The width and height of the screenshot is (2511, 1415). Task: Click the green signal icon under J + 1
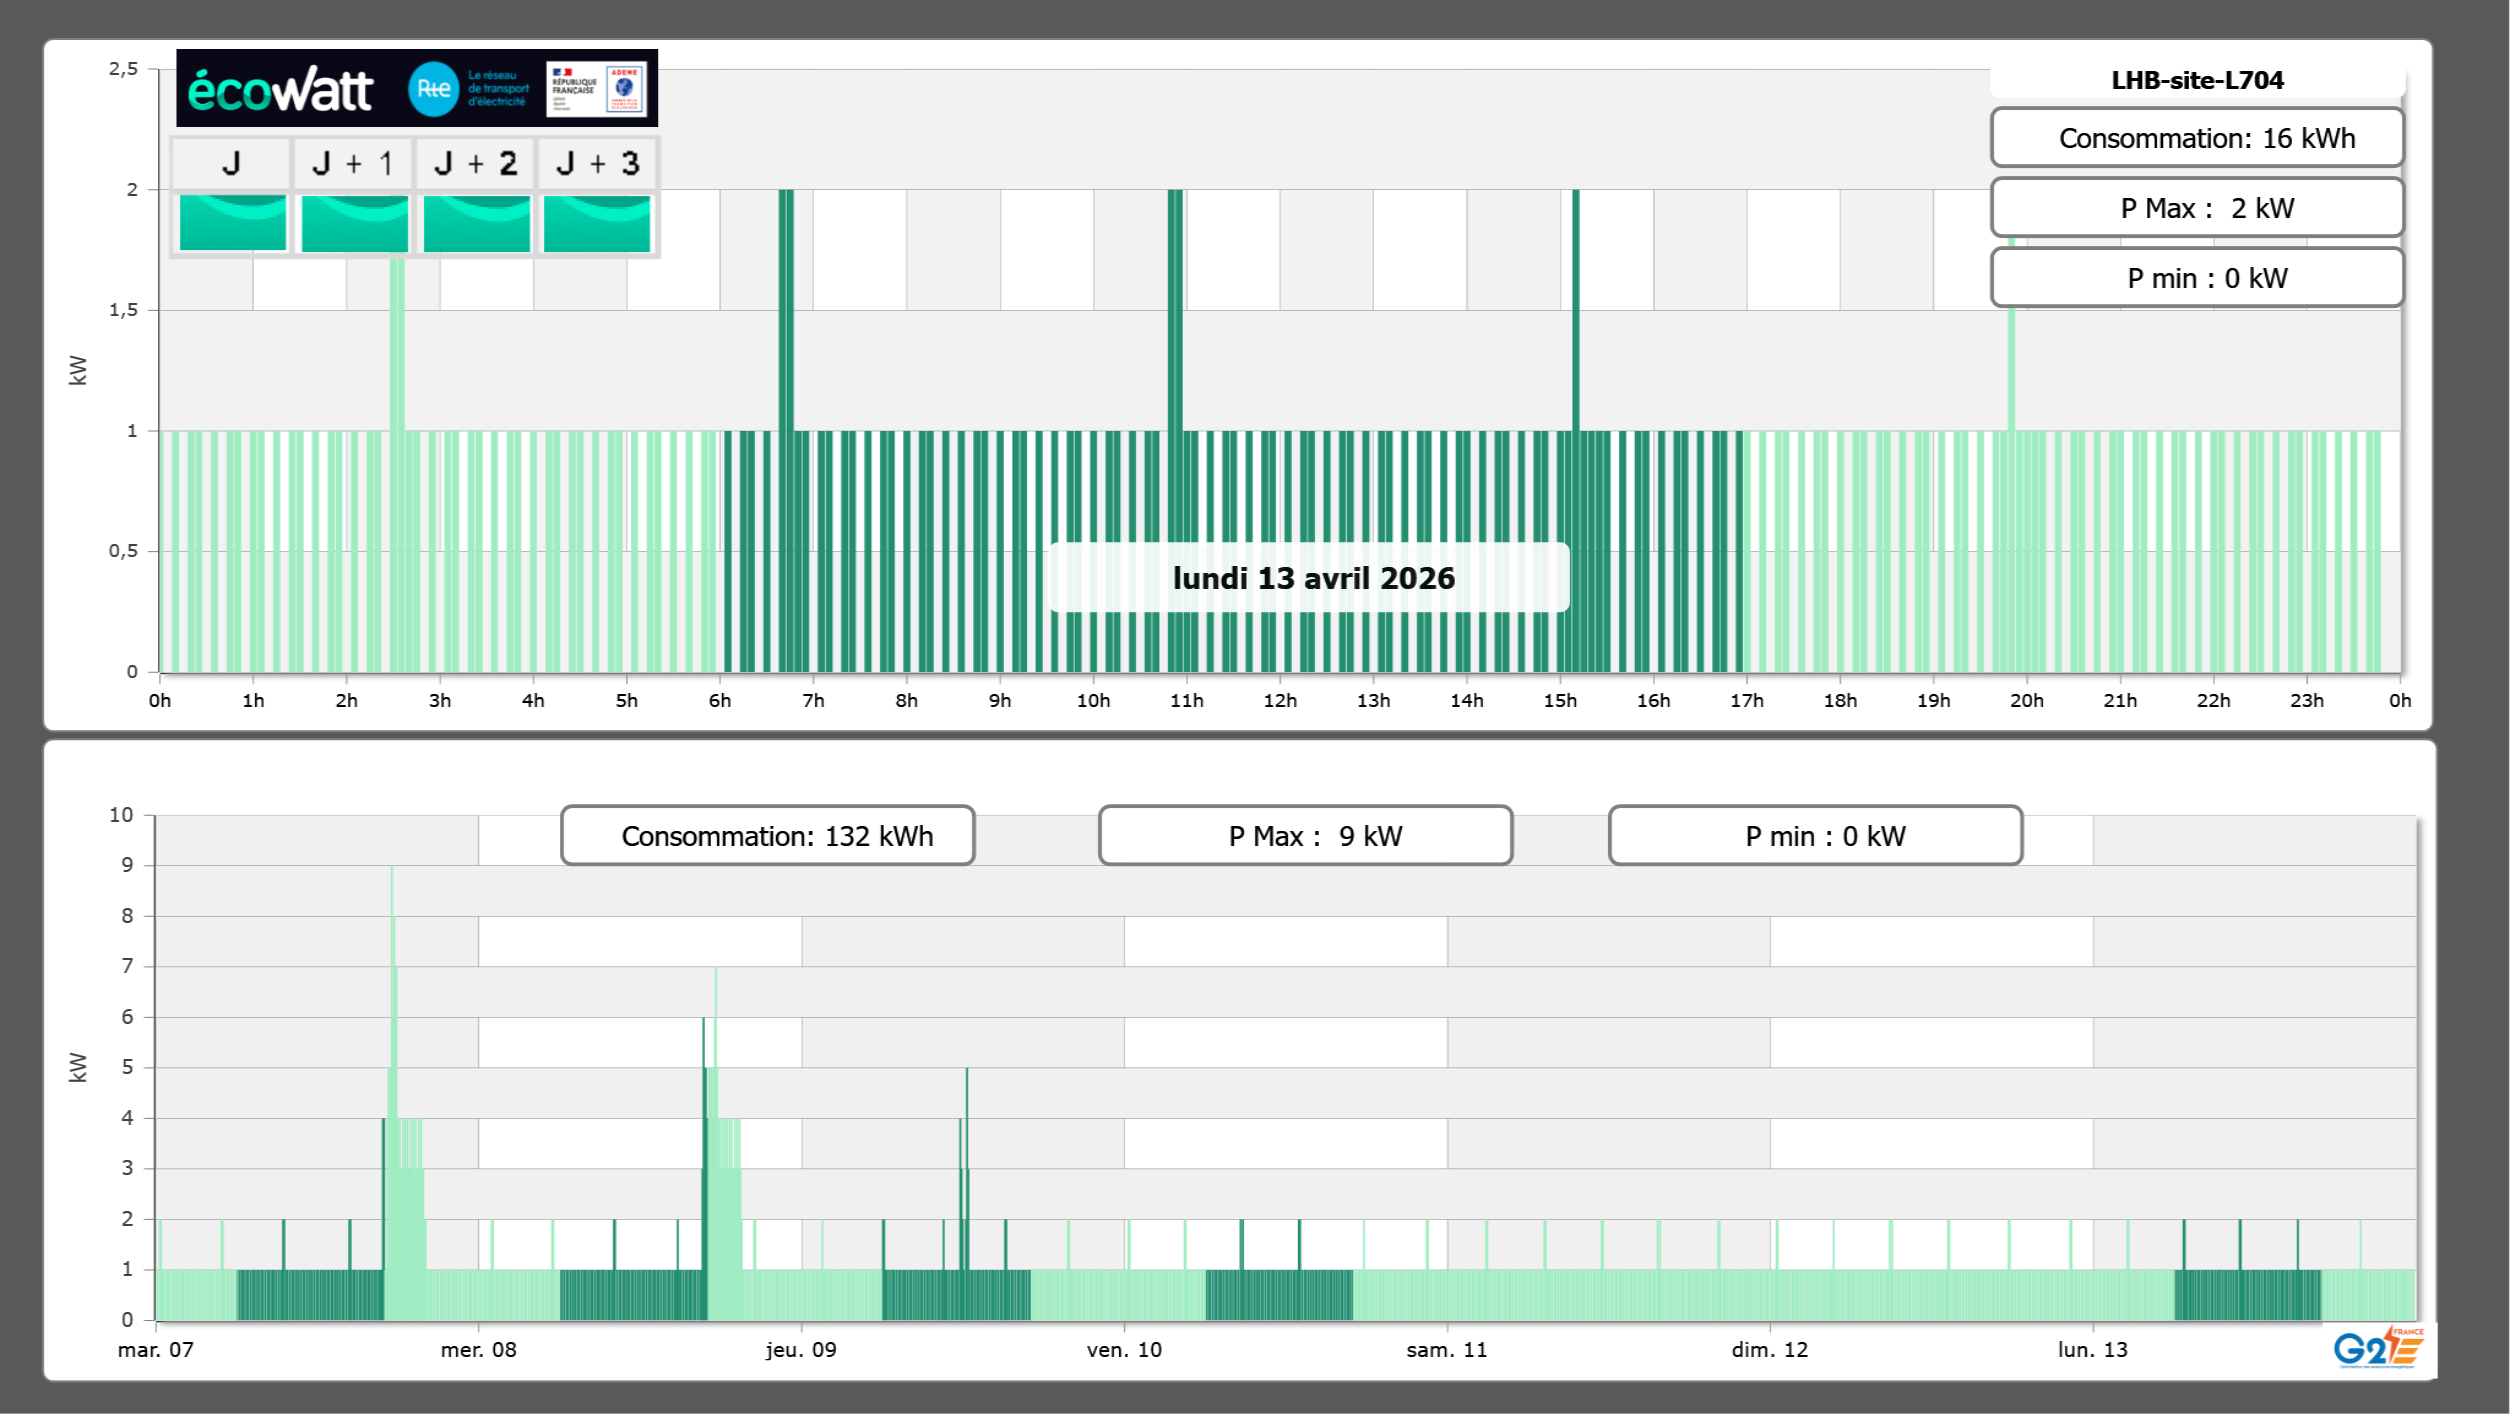[354, 223]
